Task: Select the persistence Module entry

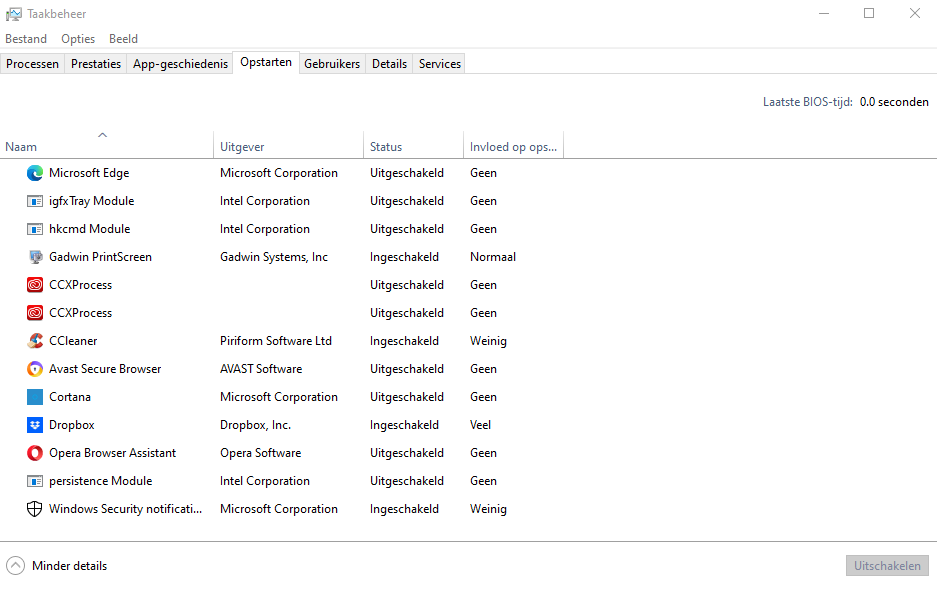Action: point(100,481)
